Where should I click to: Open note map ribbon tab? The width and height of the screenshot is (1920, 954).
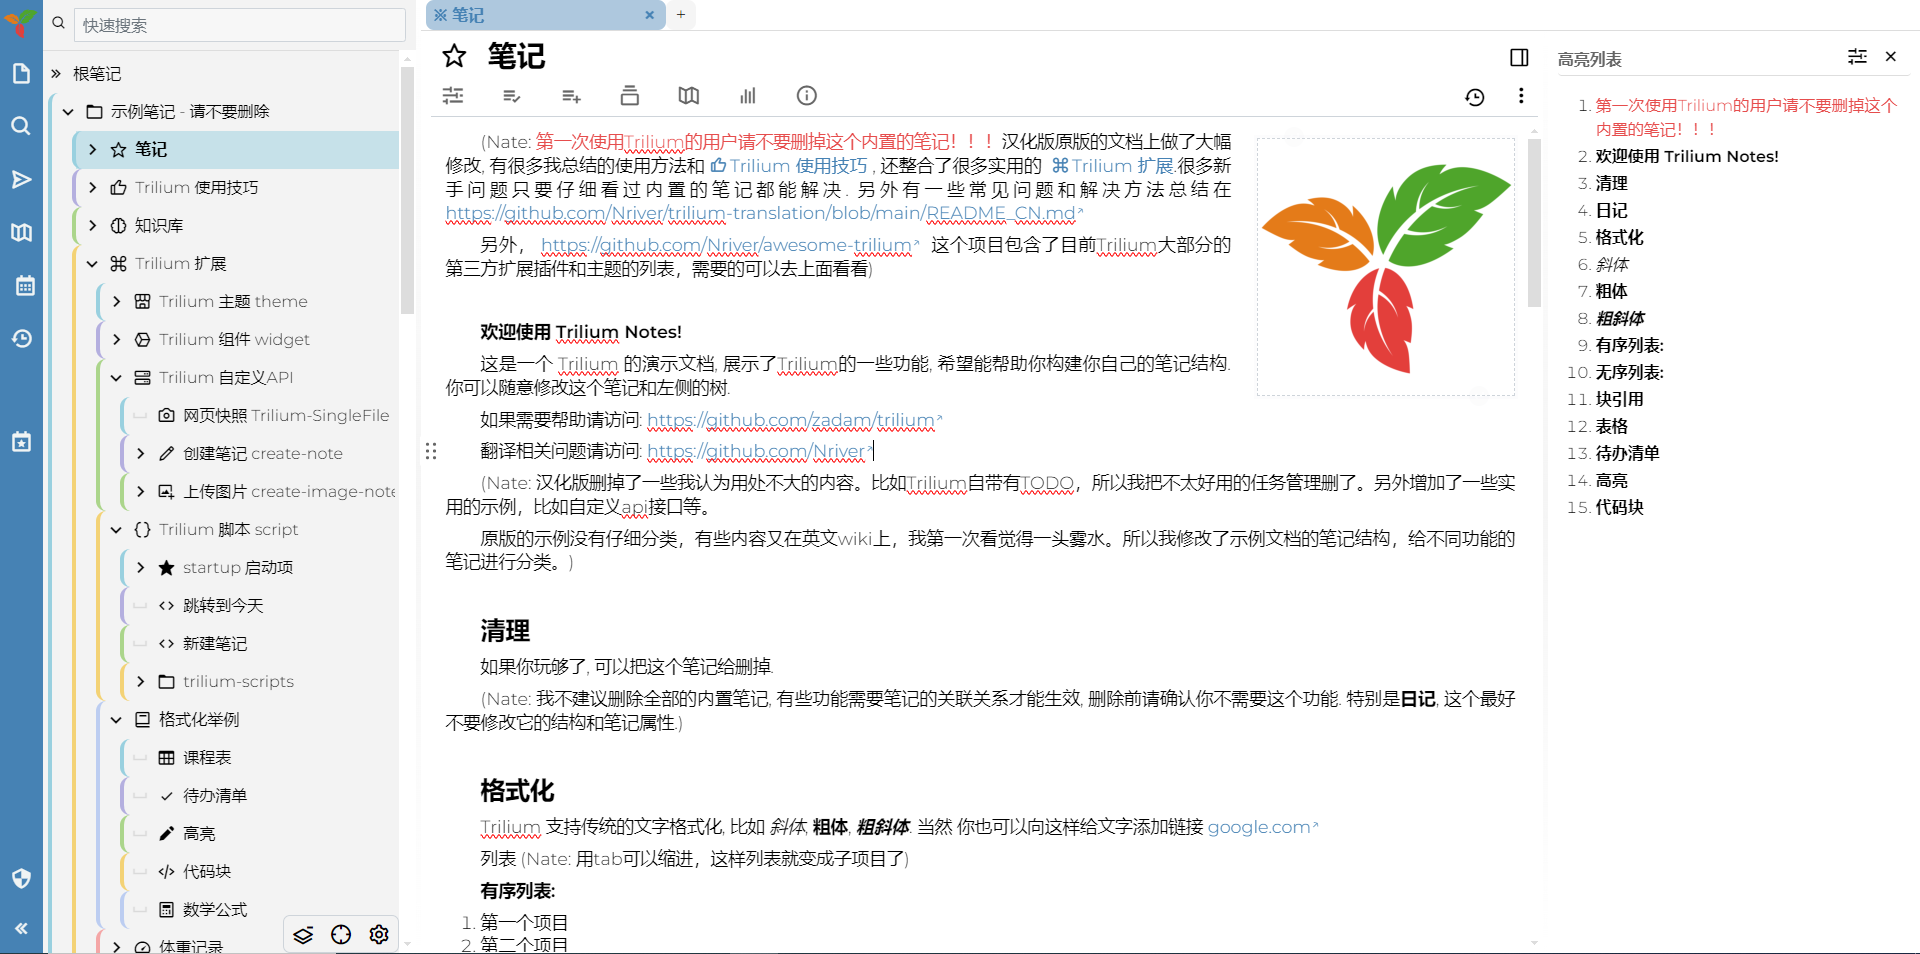tap(688, 96)
